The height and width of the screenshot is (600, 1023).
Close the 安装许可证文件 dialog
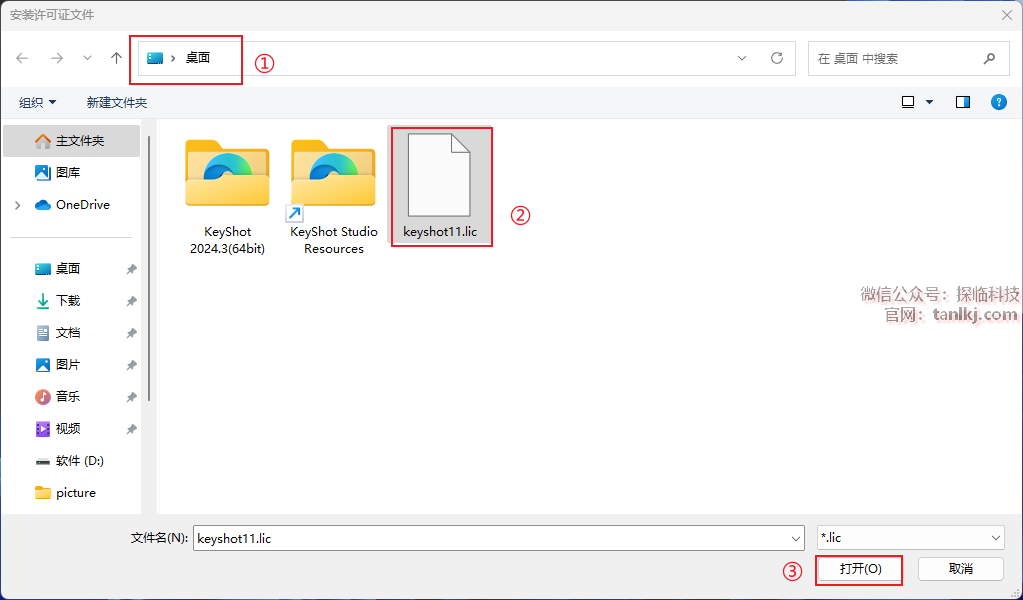(1007, 14)
